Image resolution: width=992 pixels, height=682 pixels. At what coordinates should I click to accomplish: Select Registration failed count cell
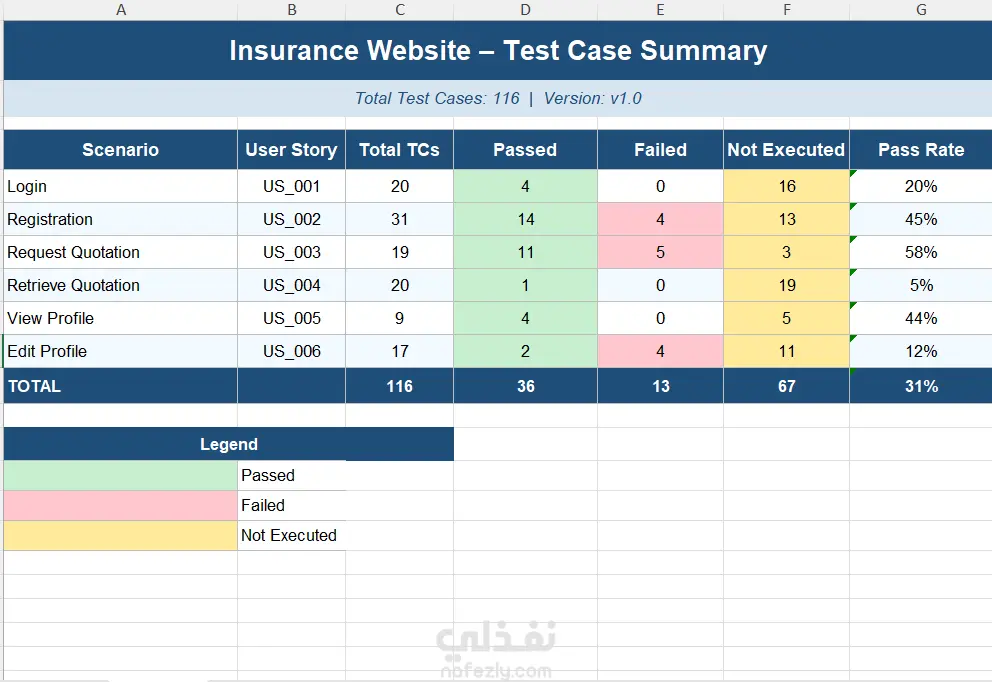click(x=660, y=220)
